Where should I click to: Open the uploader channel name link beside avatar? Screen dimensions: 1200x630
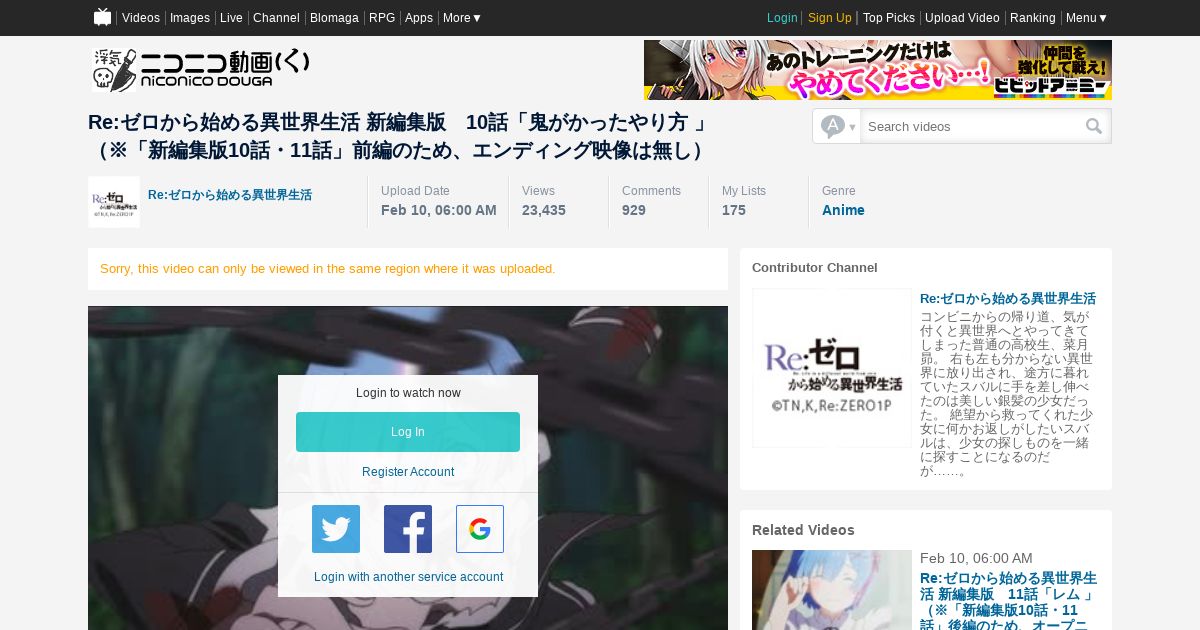[x=230, y=195]
